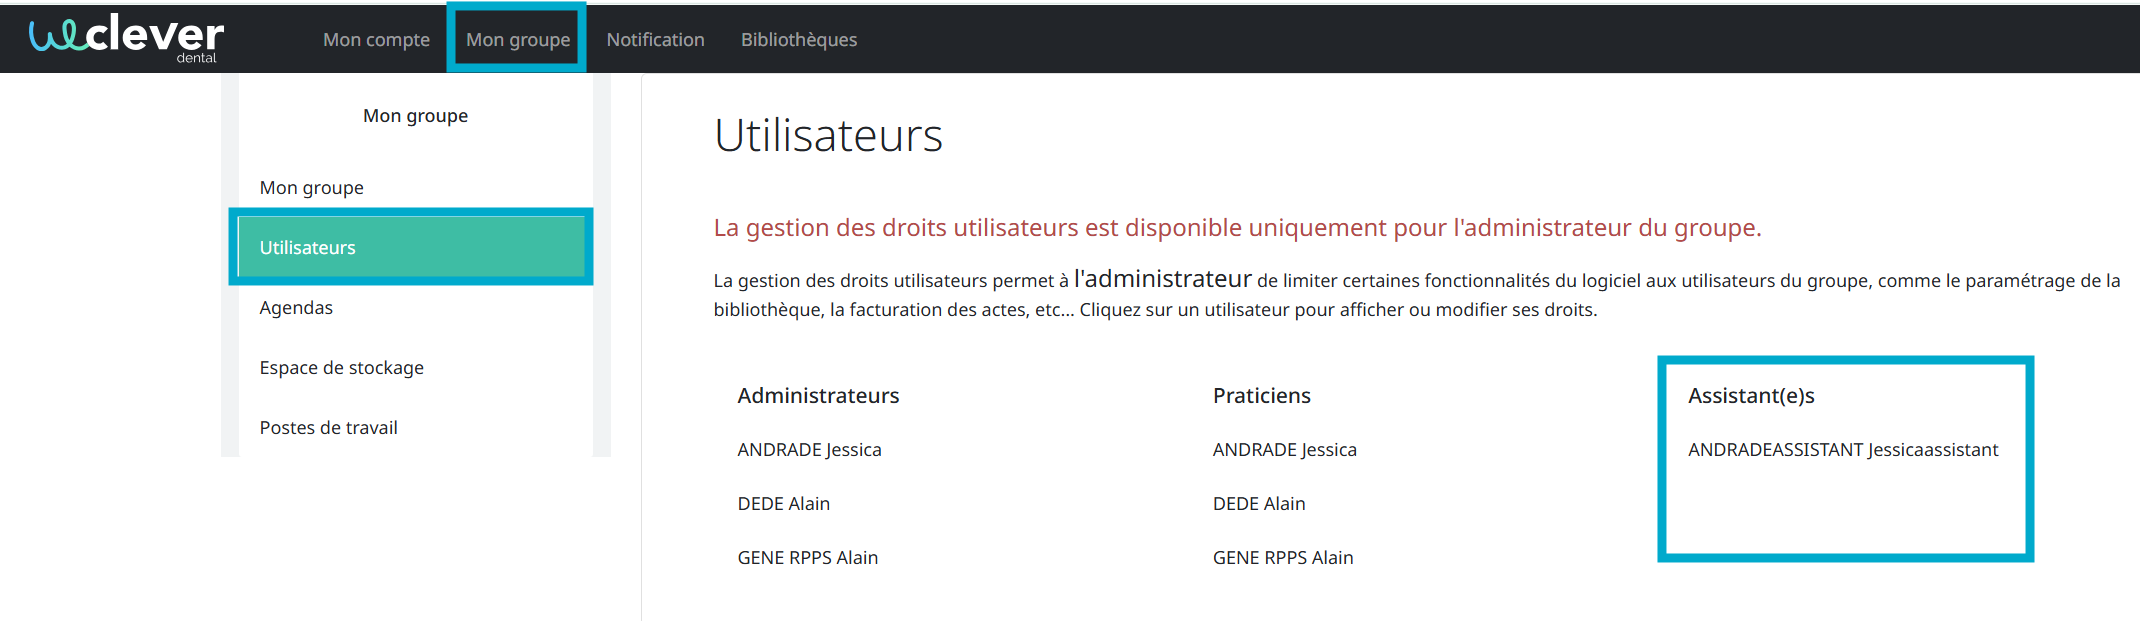Screen dimensions: 2140x621
Task: Select DEDE Alain under Administrateurs
Action: pyautogui.click(x=783, y=504)
